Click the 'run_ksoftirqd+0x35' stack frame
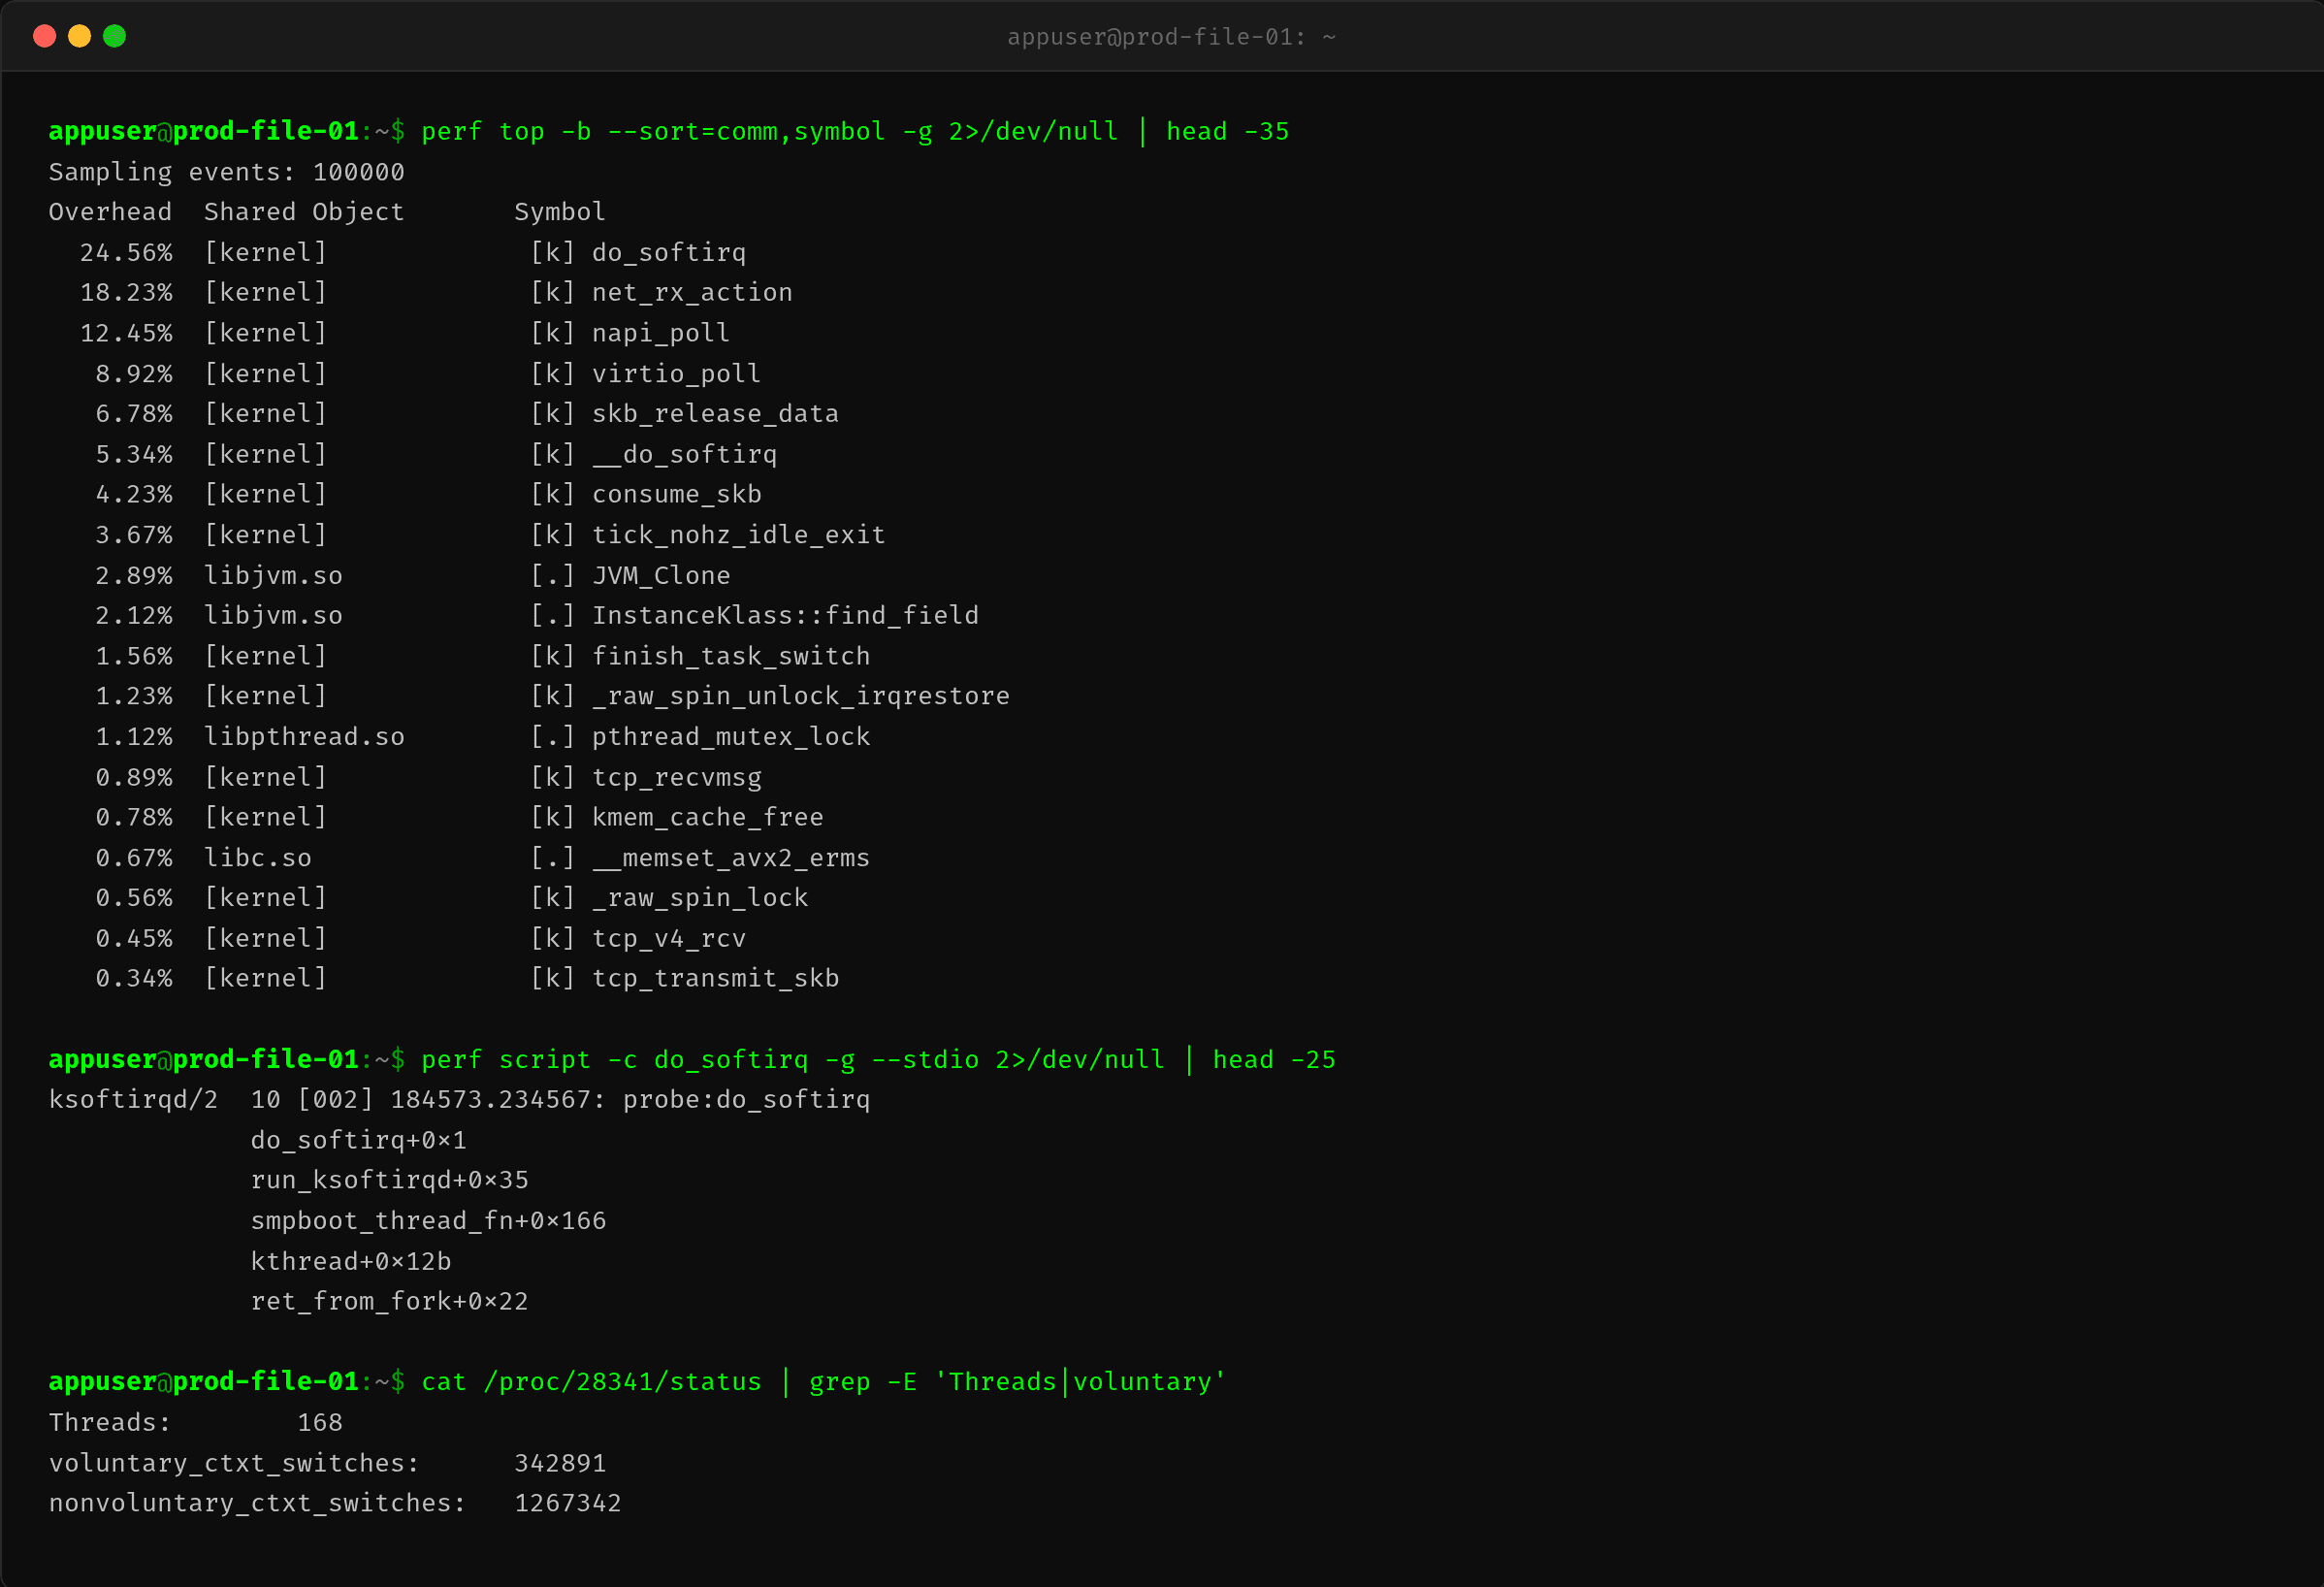Viewport: 2324px width, 1587px height. (389, 1180)
